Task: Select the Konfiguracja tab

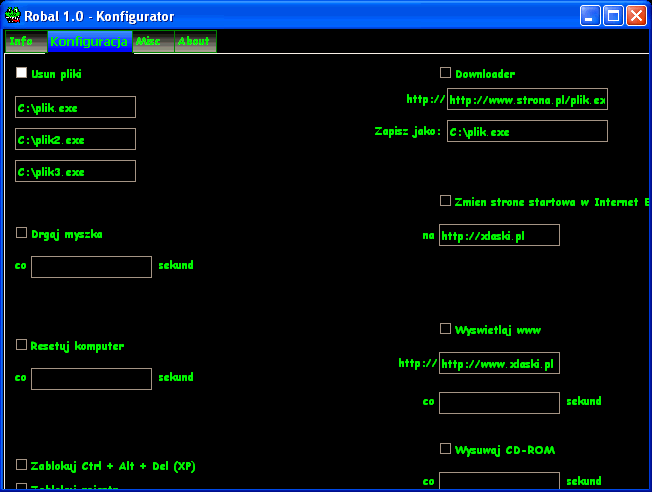Action: 89,42
